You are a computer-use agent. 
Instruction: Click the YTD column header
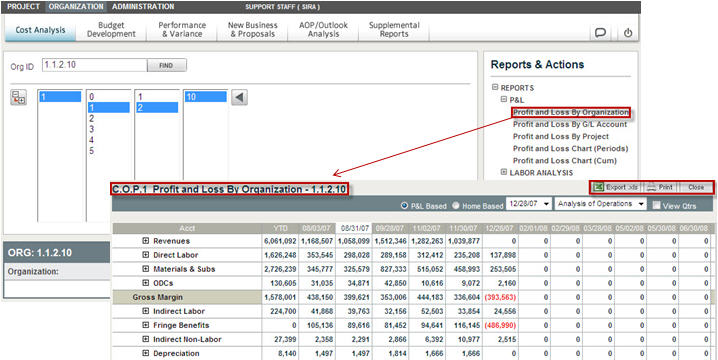280,228
